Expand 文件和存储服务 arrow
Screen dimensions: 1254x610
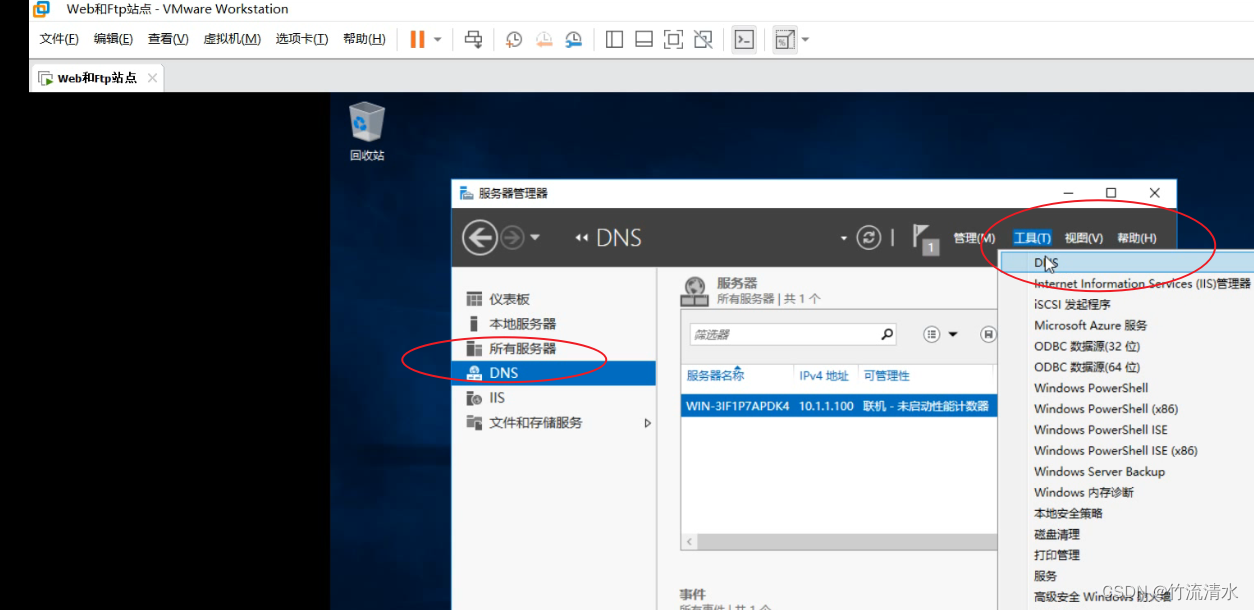coord(647,423)
